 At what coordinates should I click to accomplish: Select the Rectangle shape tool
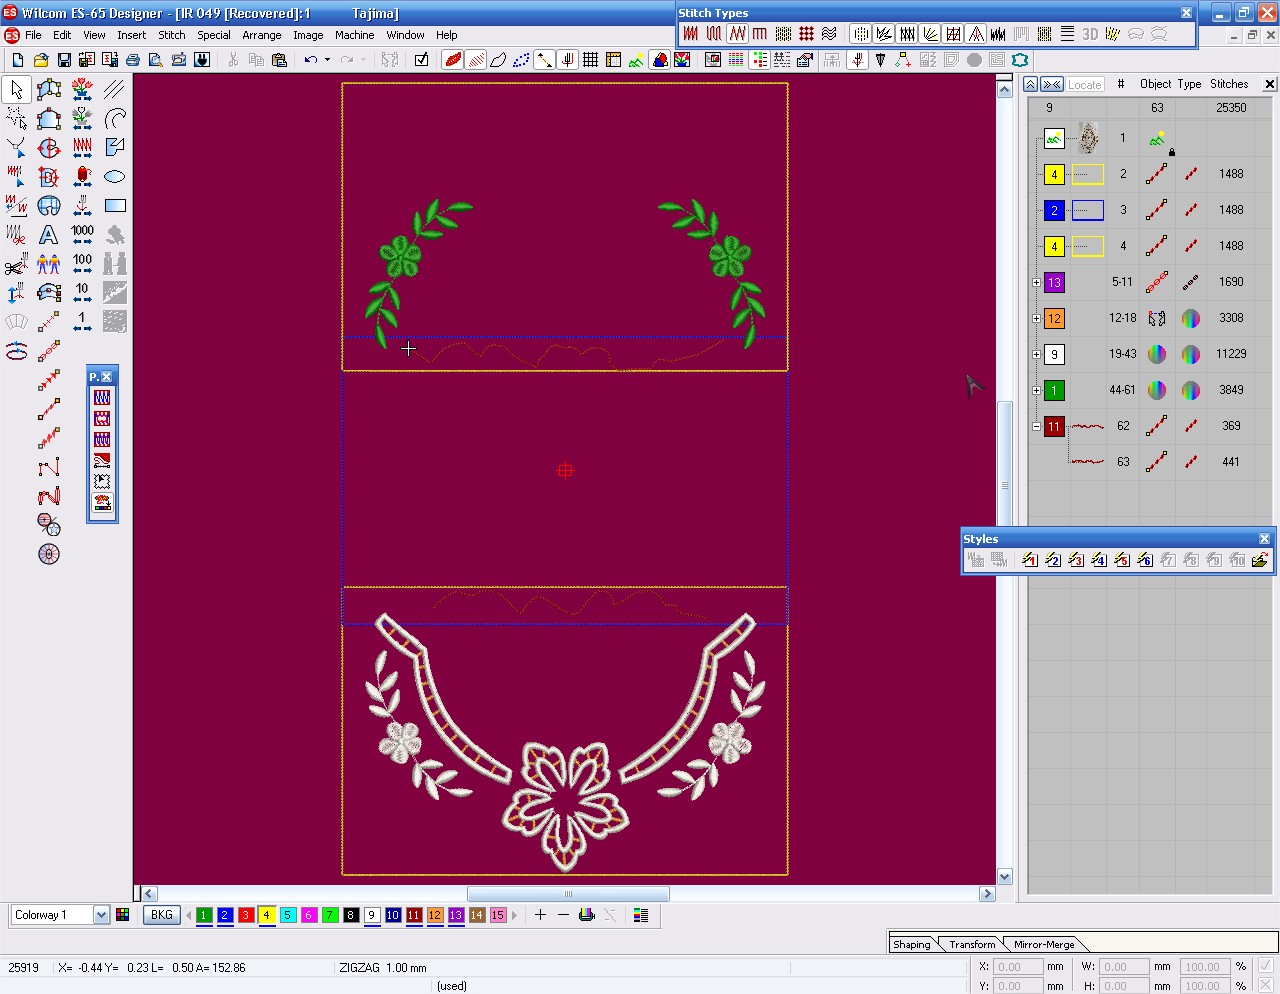(x=115, y=206)
